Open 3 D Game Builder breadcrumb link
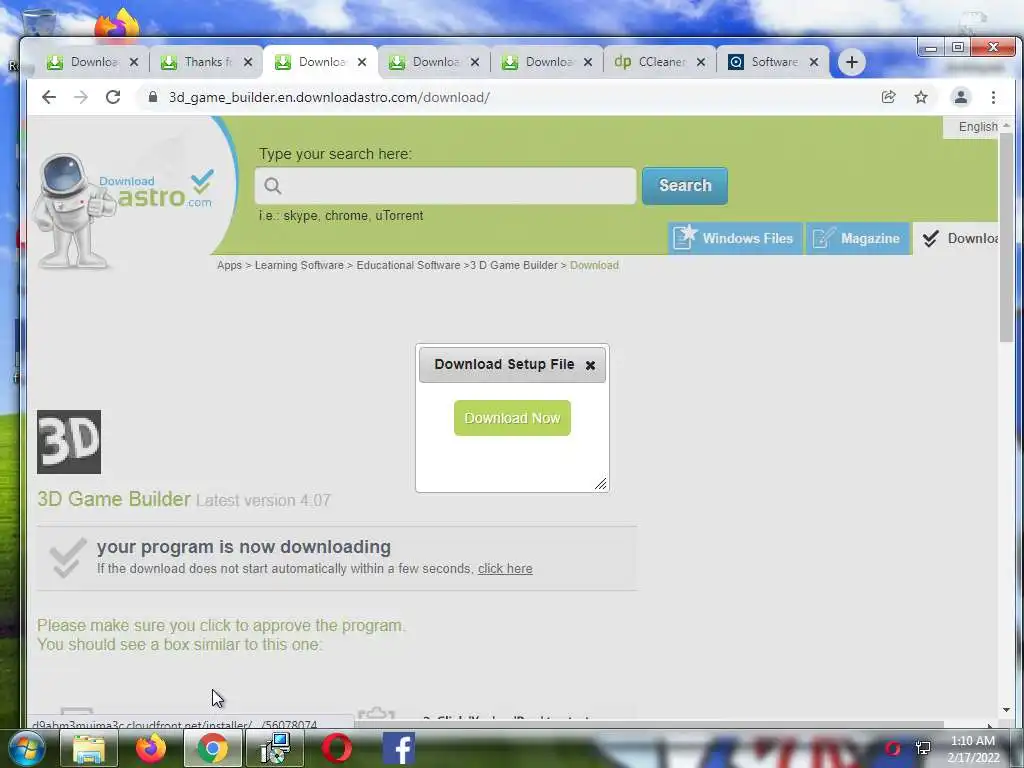This screenshot has width=1024, height=768. tap(514, 265)
